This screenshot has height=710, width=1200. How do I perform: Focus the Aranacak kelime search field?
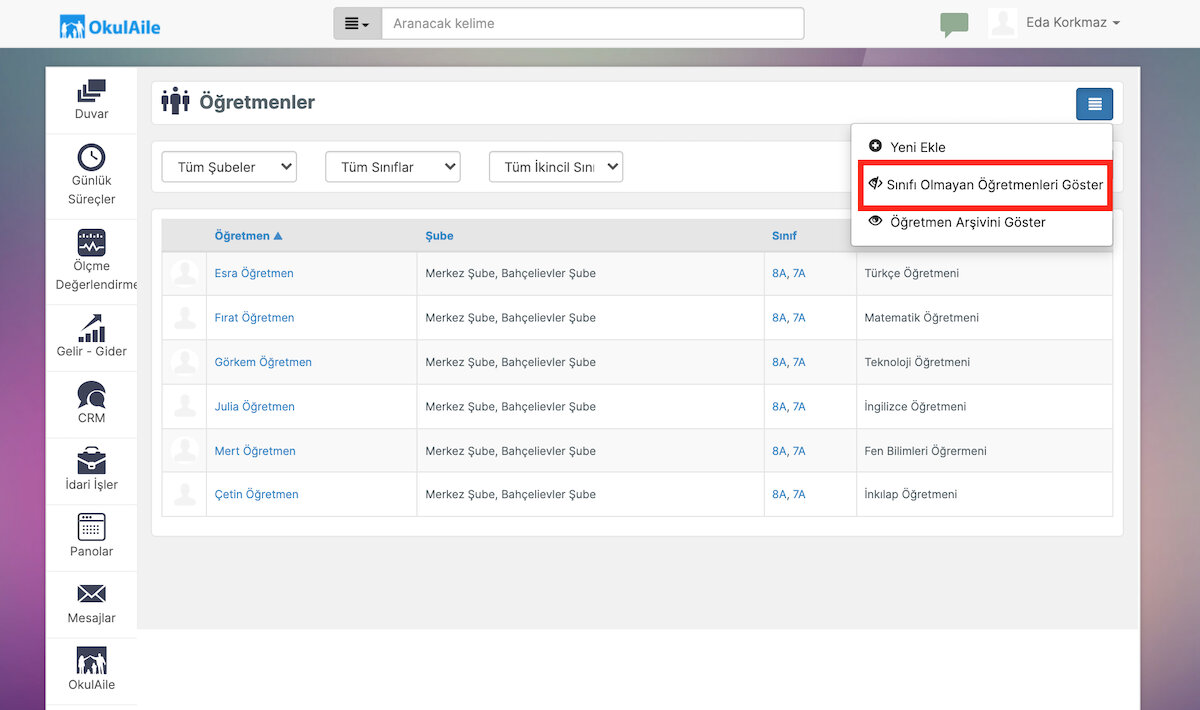click(x=592, y=24)
